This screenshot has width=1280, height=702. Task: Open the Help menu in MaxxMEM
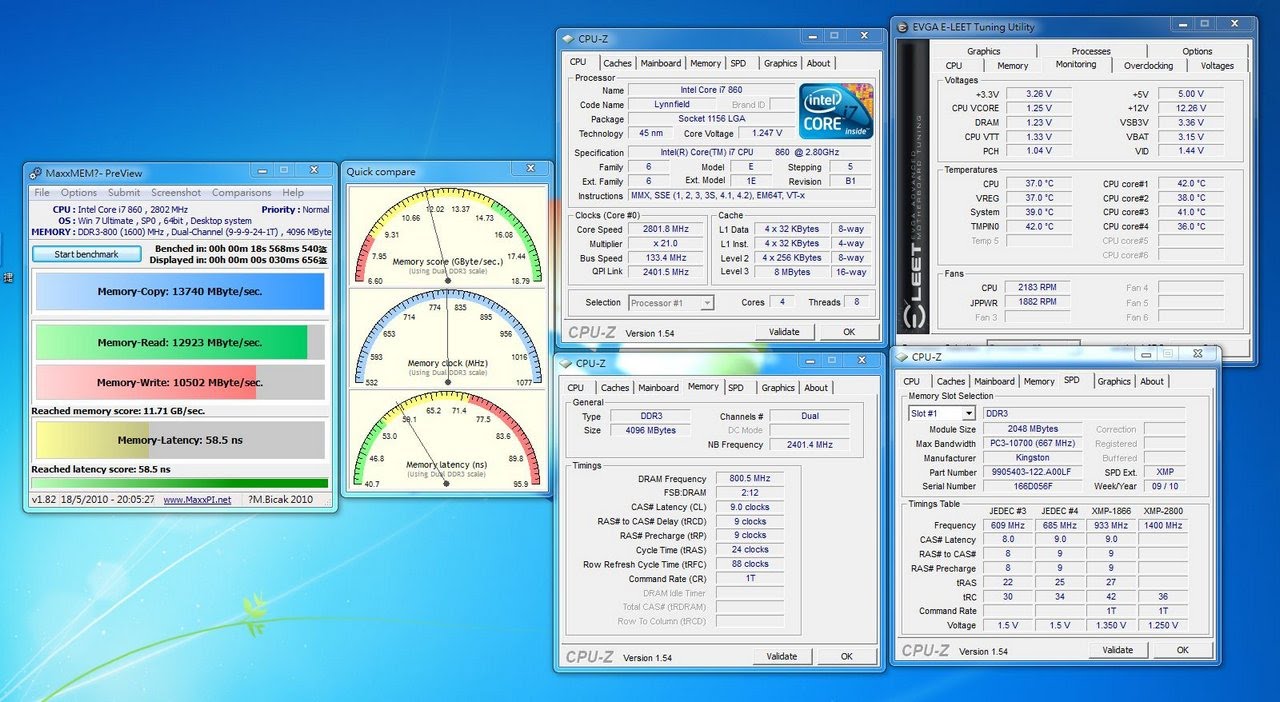293,193
